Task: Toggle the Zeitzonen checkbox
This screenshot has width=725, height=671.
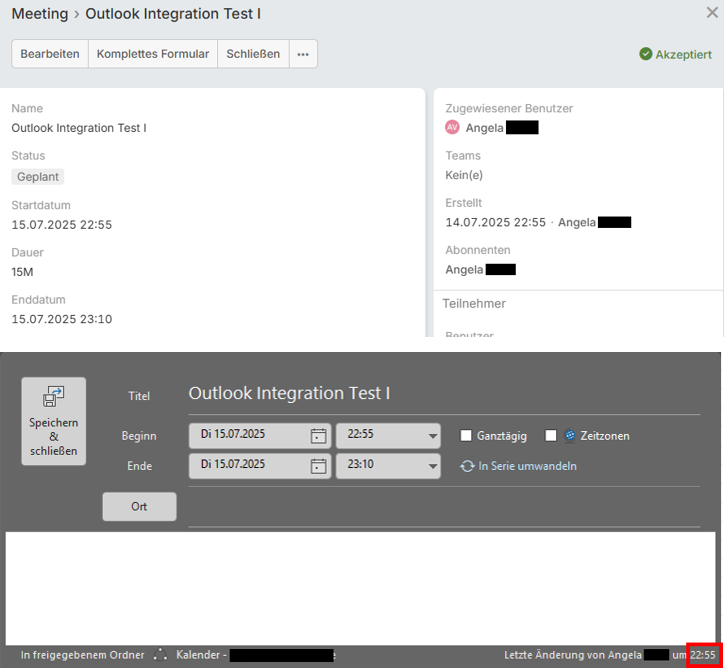Action: (x=551, y=436)
